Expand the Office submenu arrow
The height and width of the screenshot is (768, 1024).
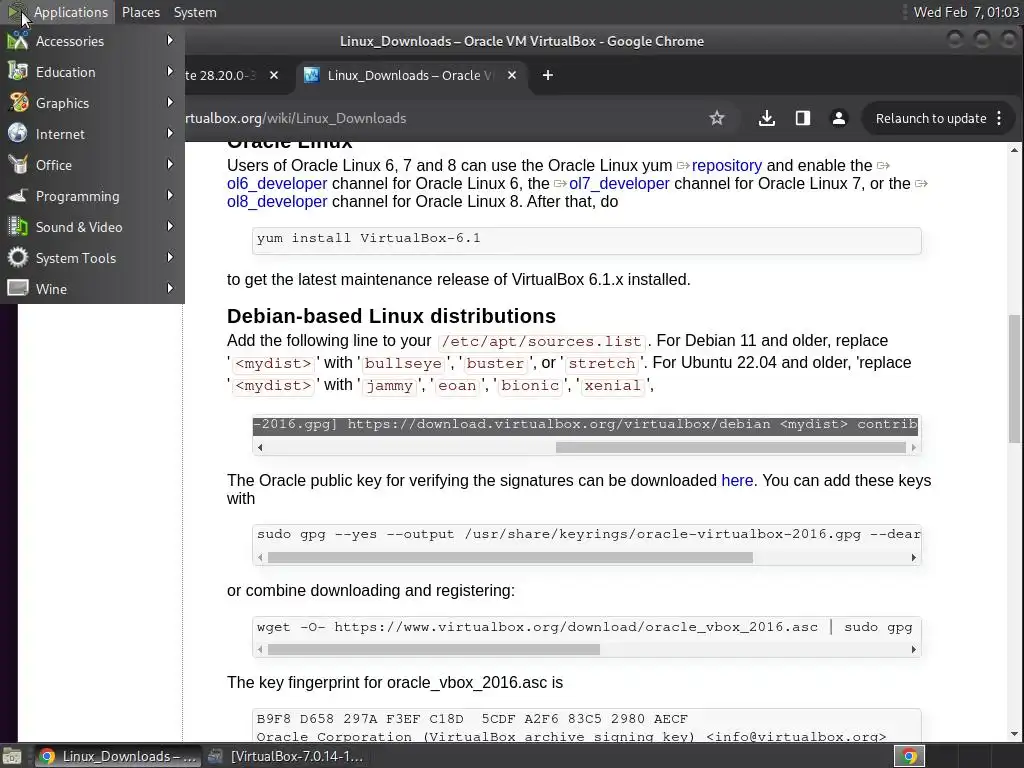(x=170, y=165)
